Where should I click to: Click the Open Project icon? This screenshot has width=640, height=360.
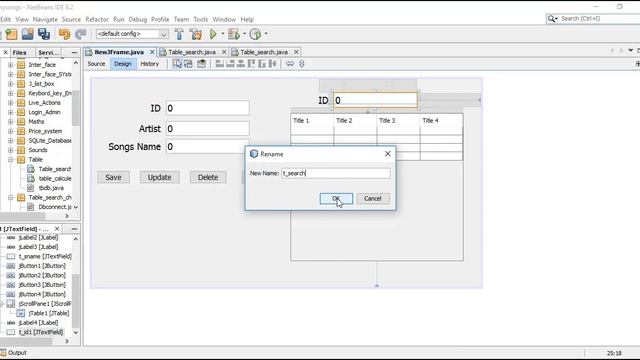coord(28,34)
